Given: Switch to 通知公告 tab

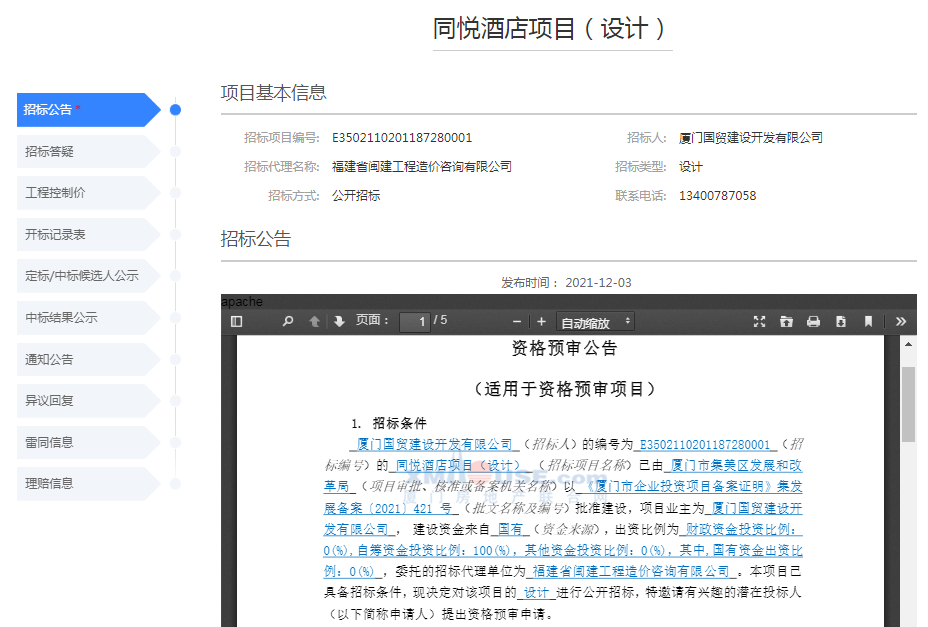Looking at the screenshot, I should (89, 359).
